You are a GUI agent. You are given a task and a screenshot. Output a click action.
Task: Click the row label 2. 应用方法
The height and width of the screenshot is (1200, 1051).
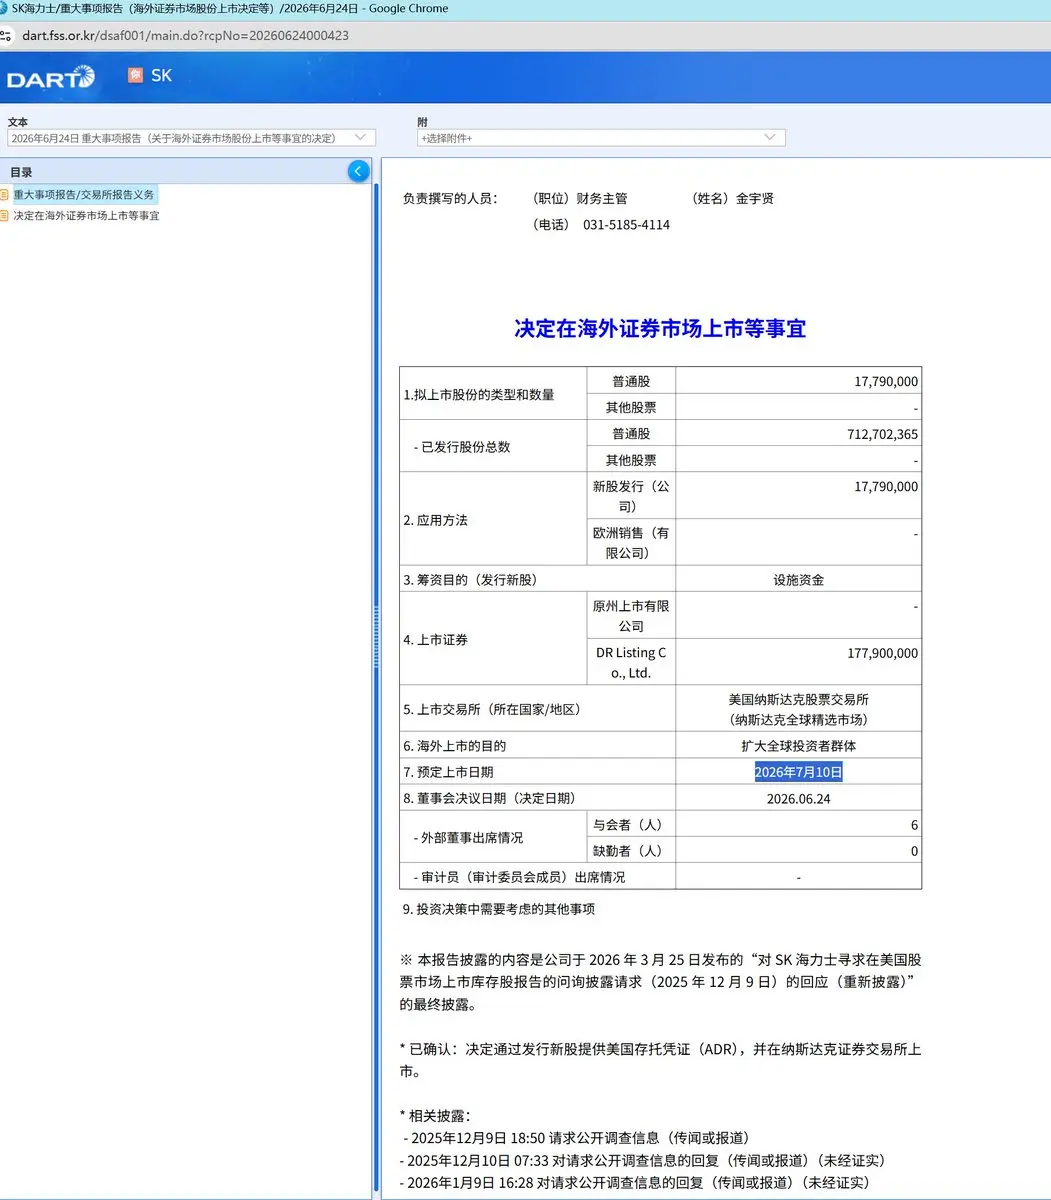pyautogui.click(x=435, y=520)
